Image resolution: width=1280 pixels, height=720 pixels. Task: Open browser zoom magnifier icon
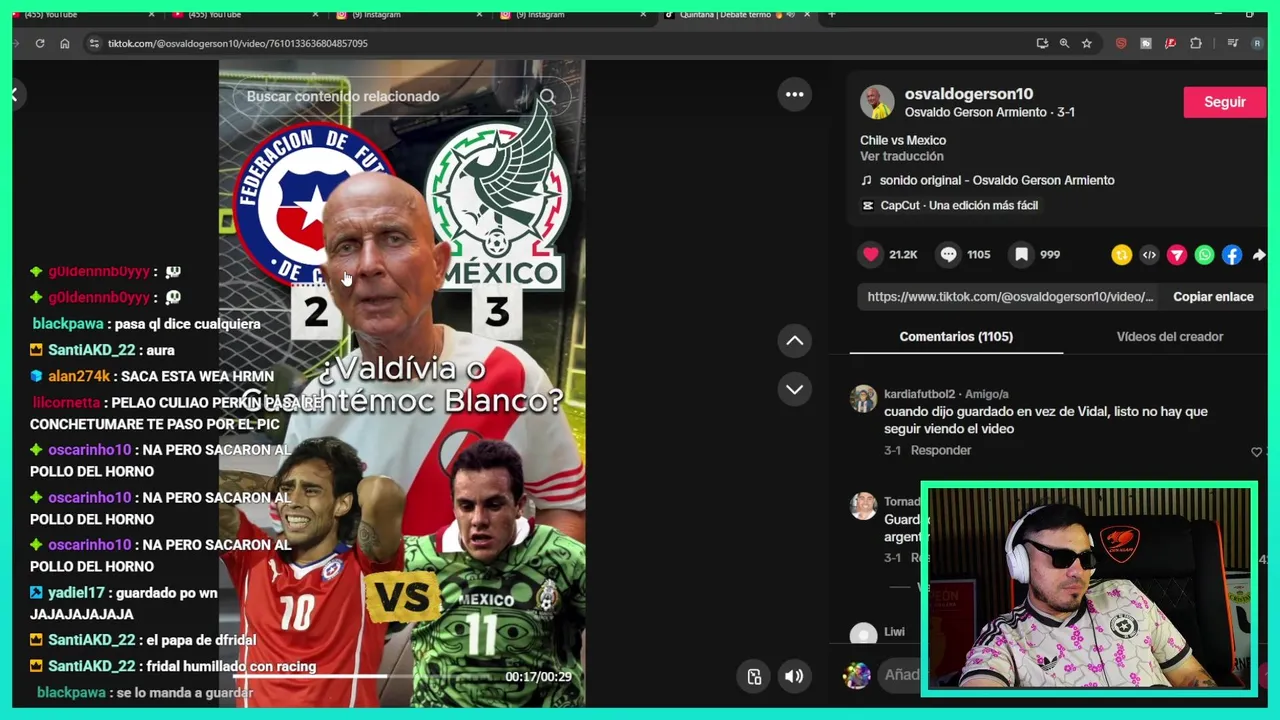coord(1064,43)
